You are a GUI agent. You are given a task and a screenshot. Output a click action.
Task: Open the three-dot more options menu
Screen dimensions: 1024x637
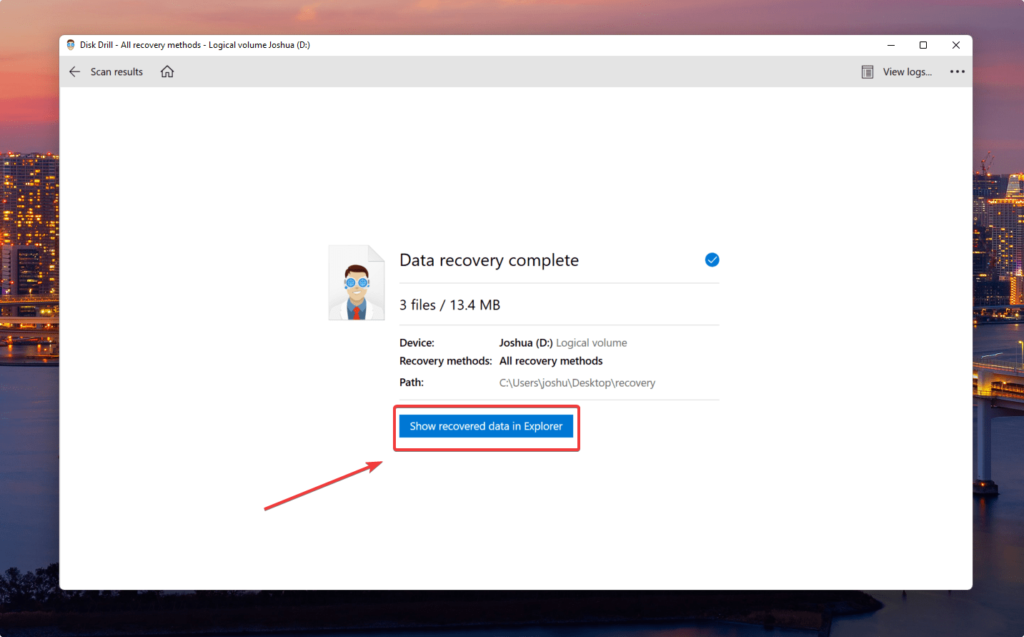[957, 72]
